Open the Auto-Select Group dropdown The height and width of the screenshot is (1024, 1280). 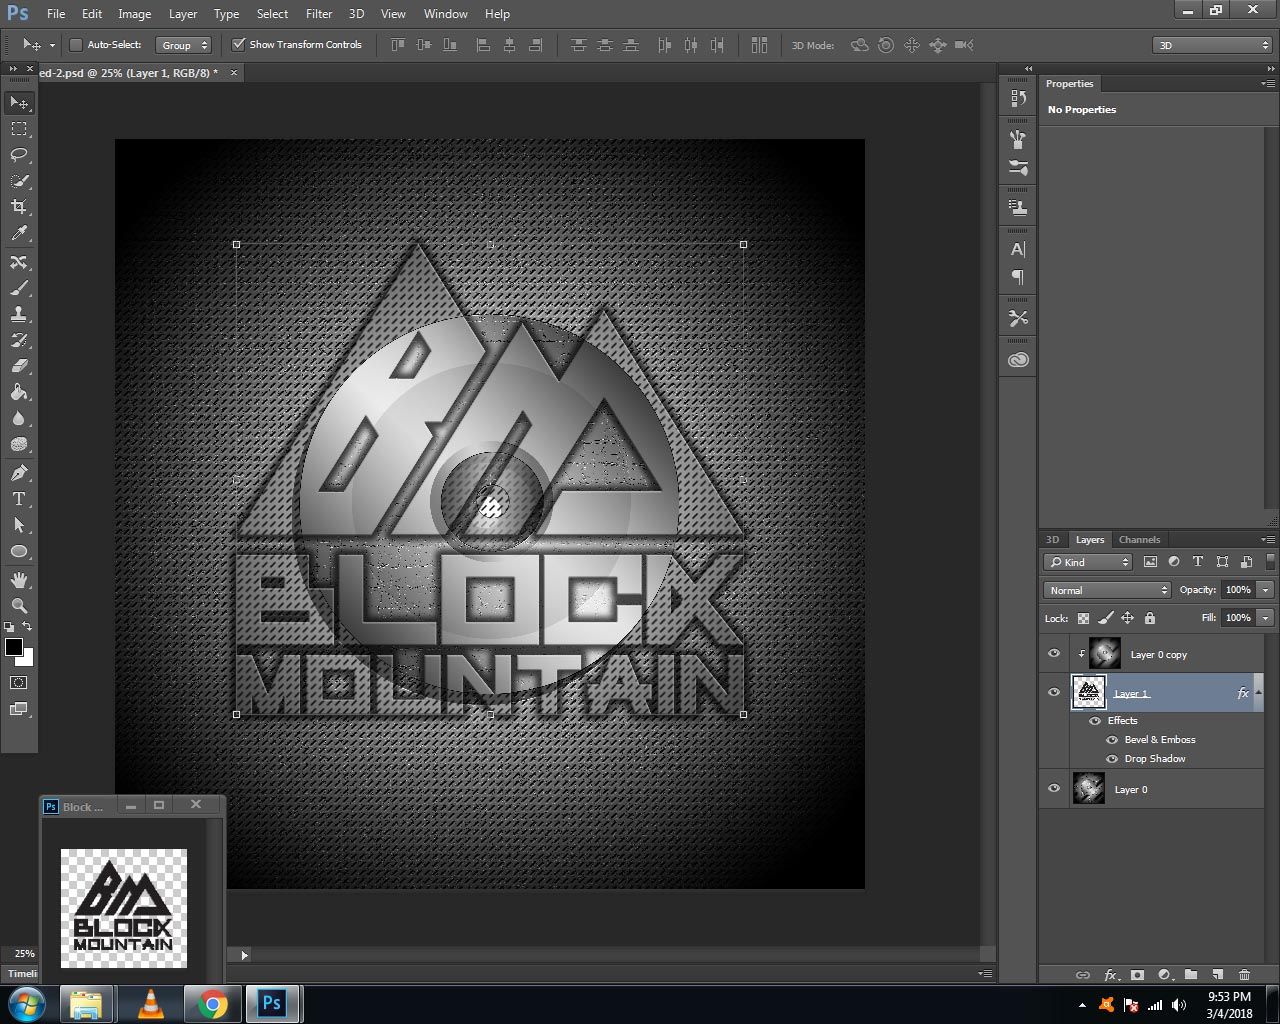(x=184, y=45)
